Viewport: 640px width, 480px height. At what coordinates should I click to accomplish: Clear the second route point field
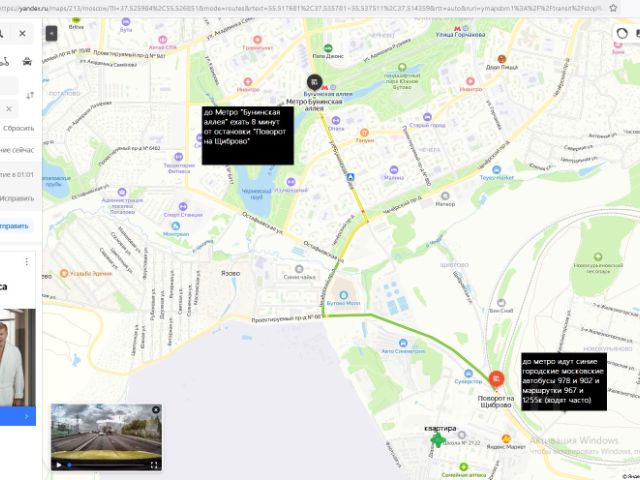pos(9,109)
